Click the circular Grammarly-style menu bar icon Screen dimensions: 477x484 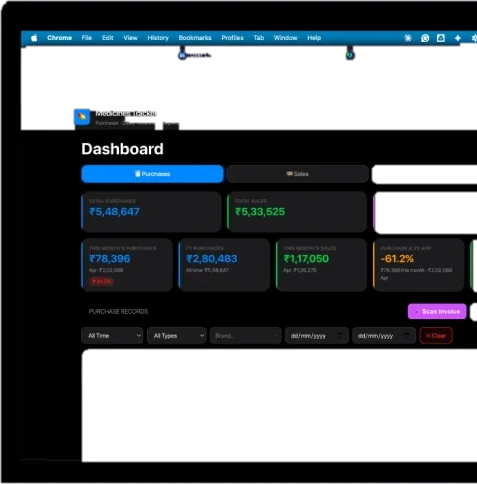click(425, 38)
